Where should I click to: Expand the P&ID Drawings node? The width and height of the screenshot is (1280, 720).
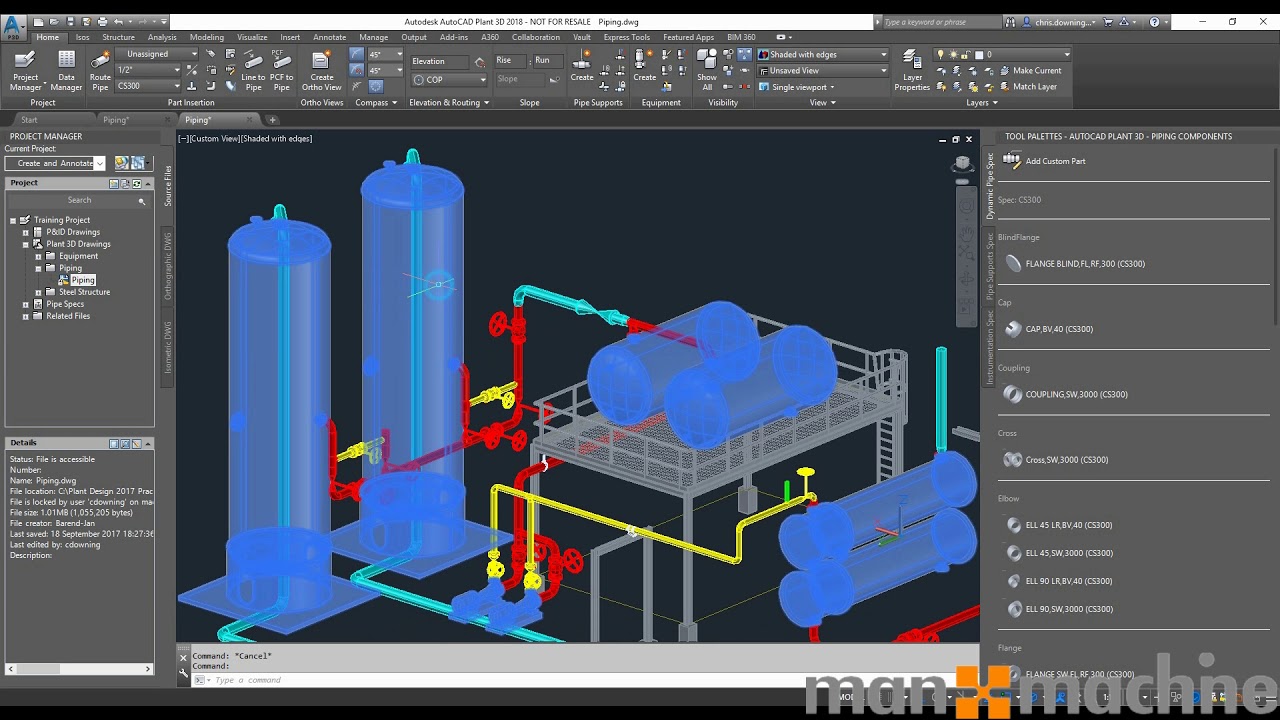(26, 232)
